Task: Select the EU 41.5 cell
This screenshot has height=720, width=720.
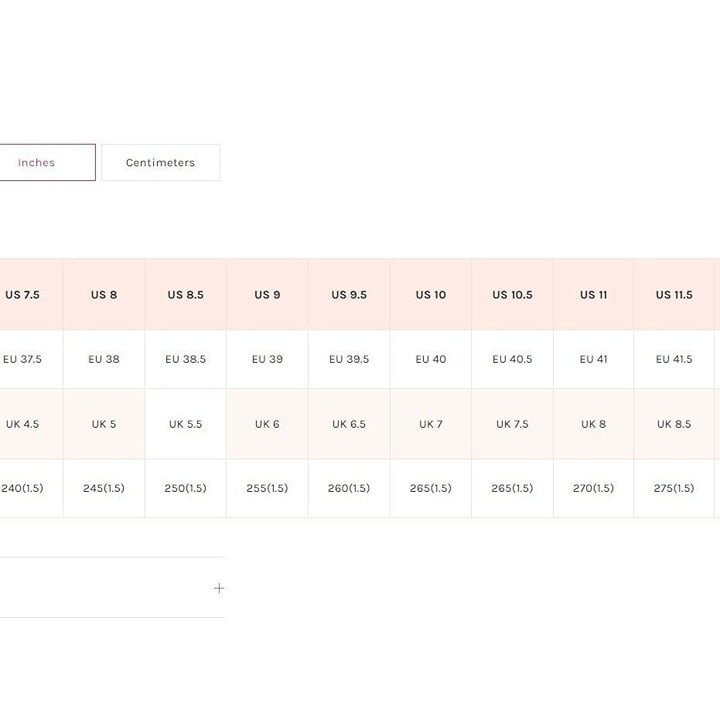Action: [x=674, y=359]
